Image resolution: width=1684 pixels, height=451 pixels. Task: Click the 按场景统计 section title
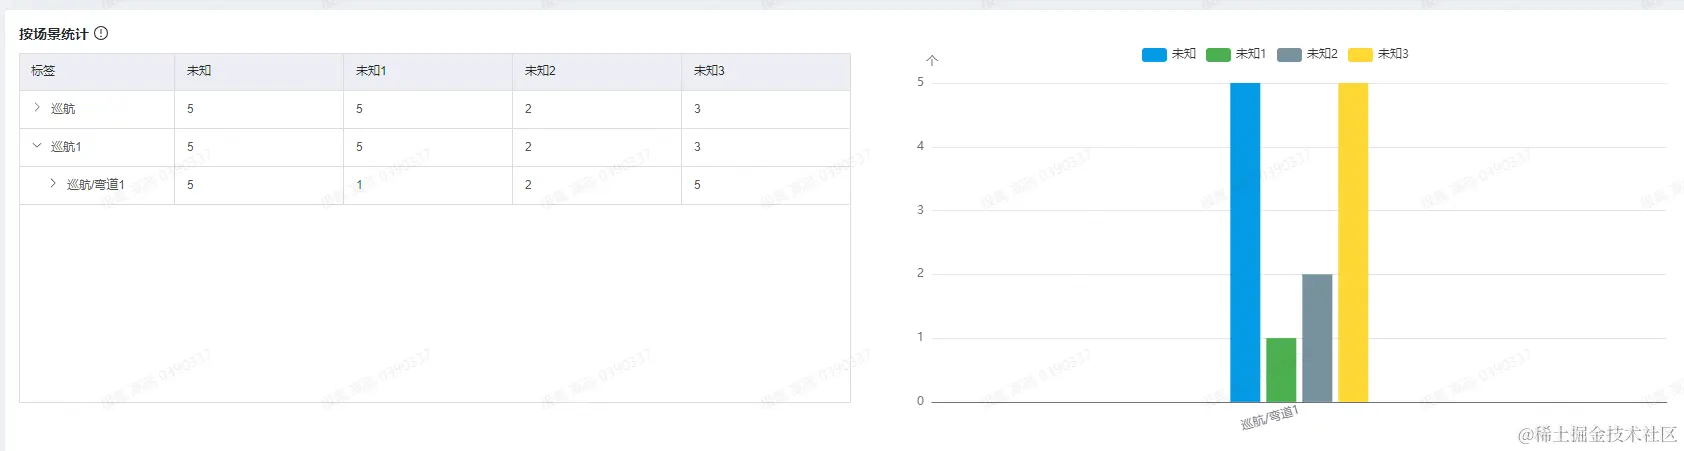tap(53, 34)
